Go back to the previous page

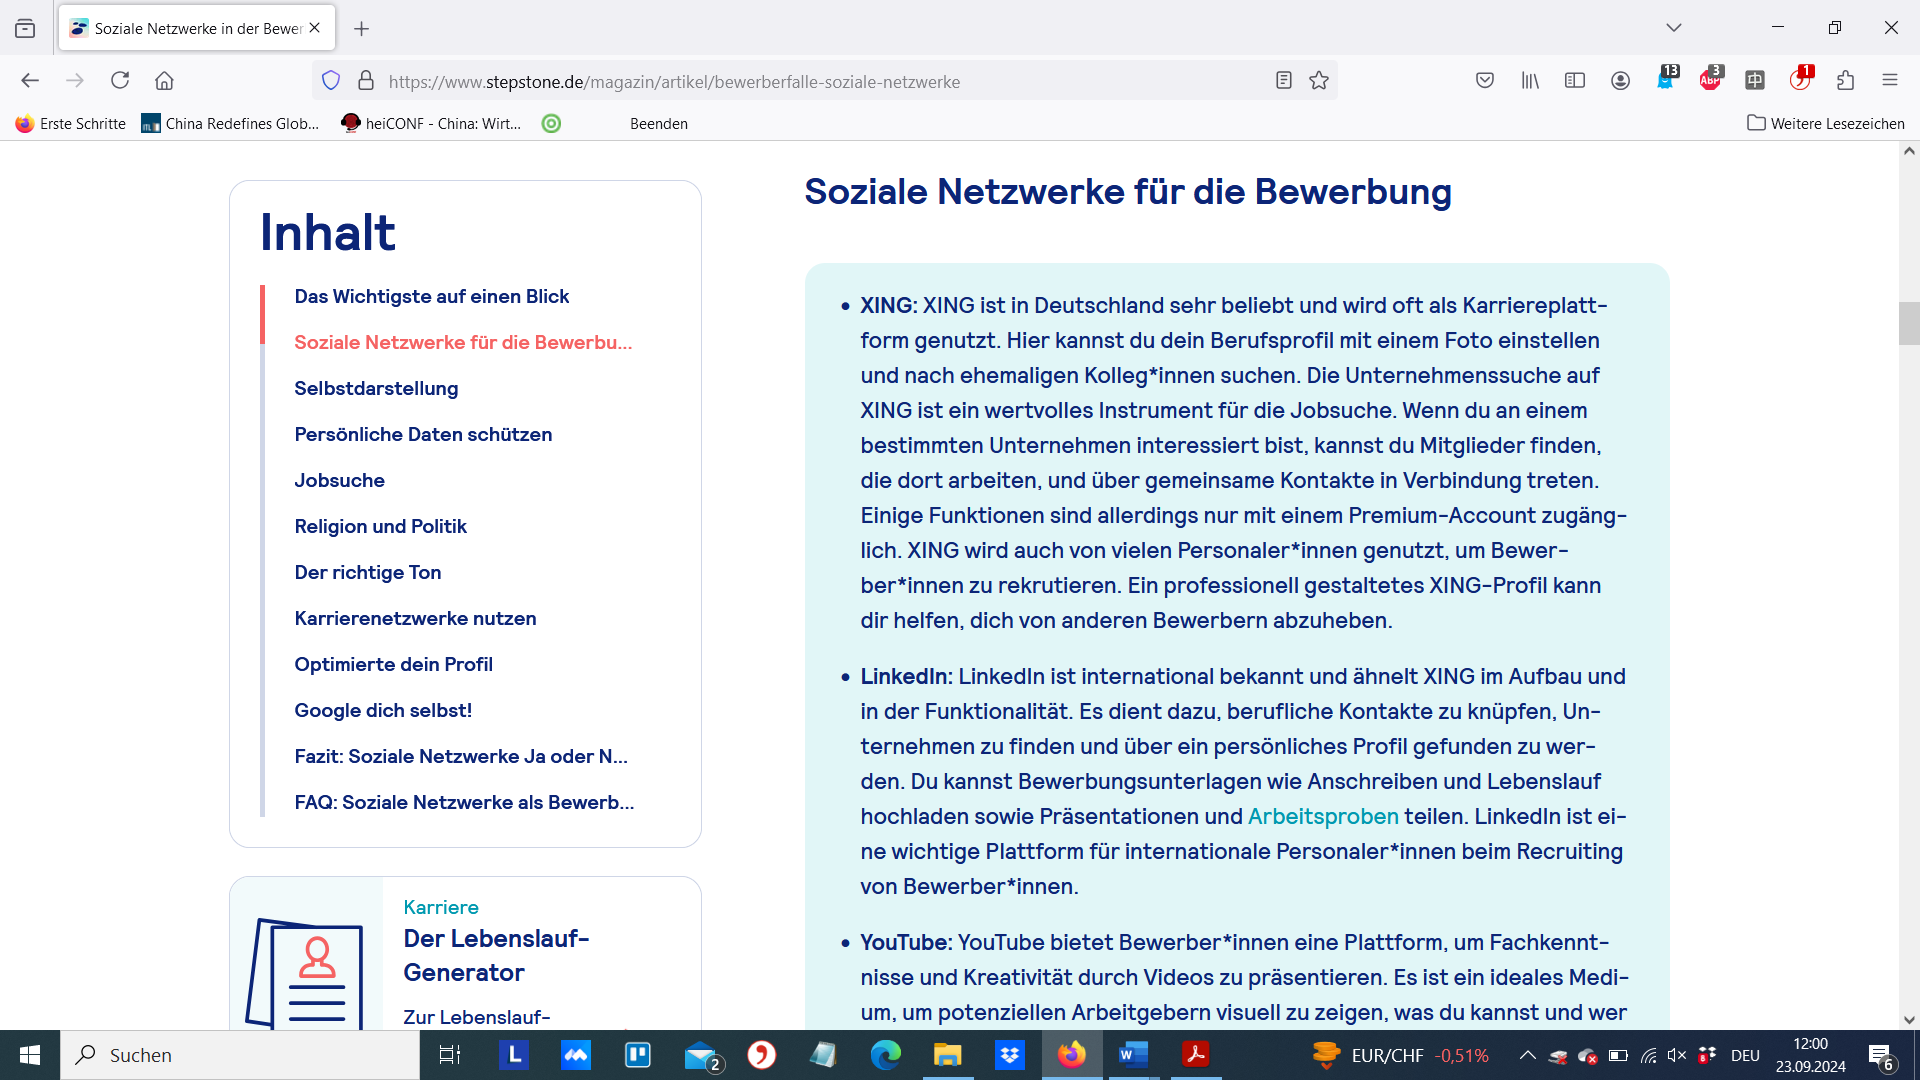[30, 81]
